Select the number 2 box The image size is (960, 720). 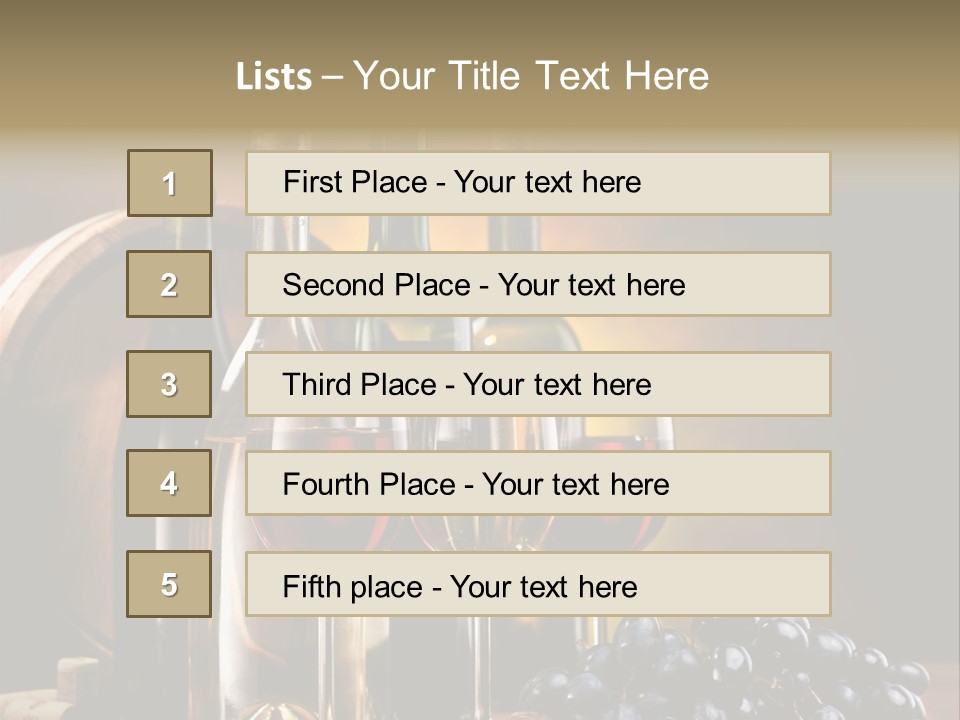[169, 284]
